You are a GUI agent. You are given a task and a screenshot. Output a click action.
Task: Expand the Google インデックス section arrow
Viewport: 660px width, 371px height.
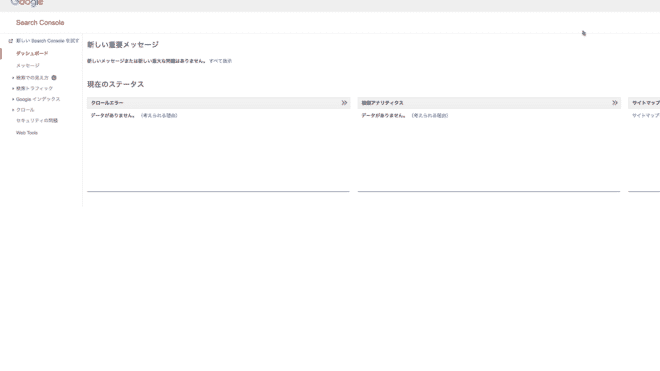(13, 99)
